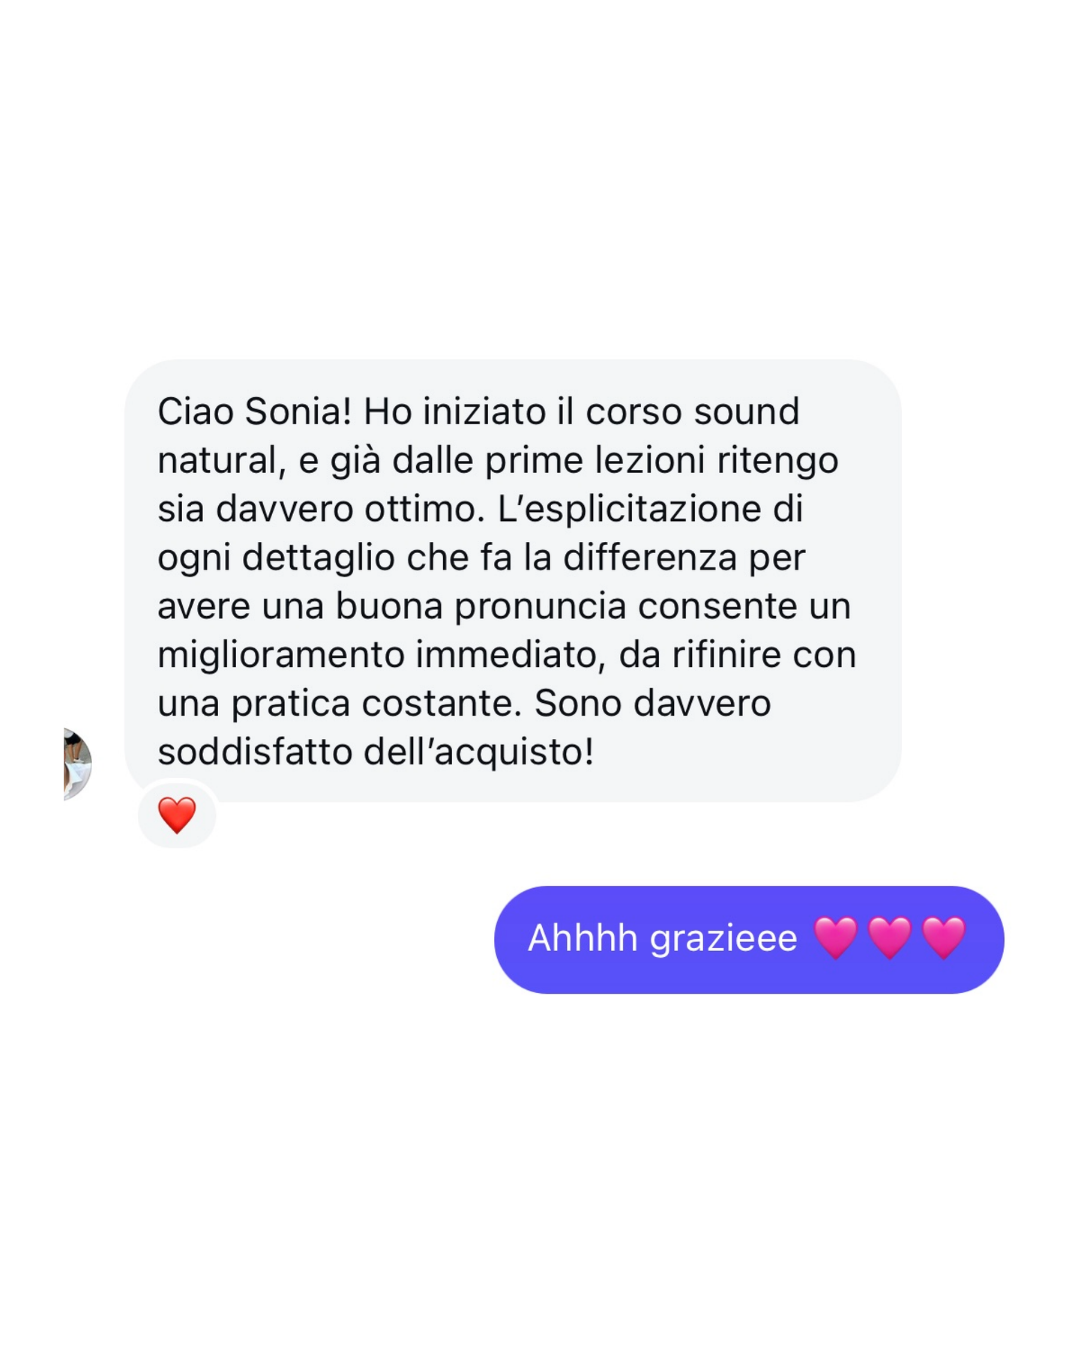Viewport: 1080px width, 1350px height.
Task: Click the word 'natural,' in the message
Action: [x=223, y=460]
